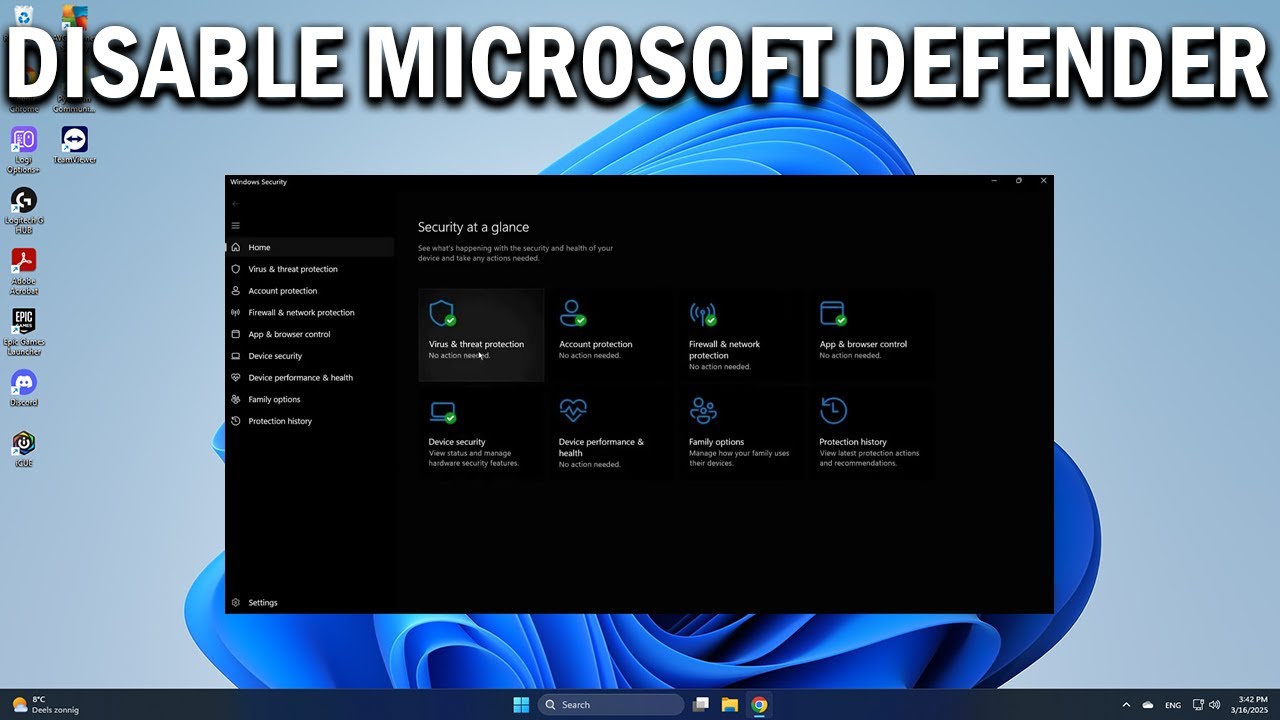
Task: Click the taskbar Search box
Action: click(611, 705)
